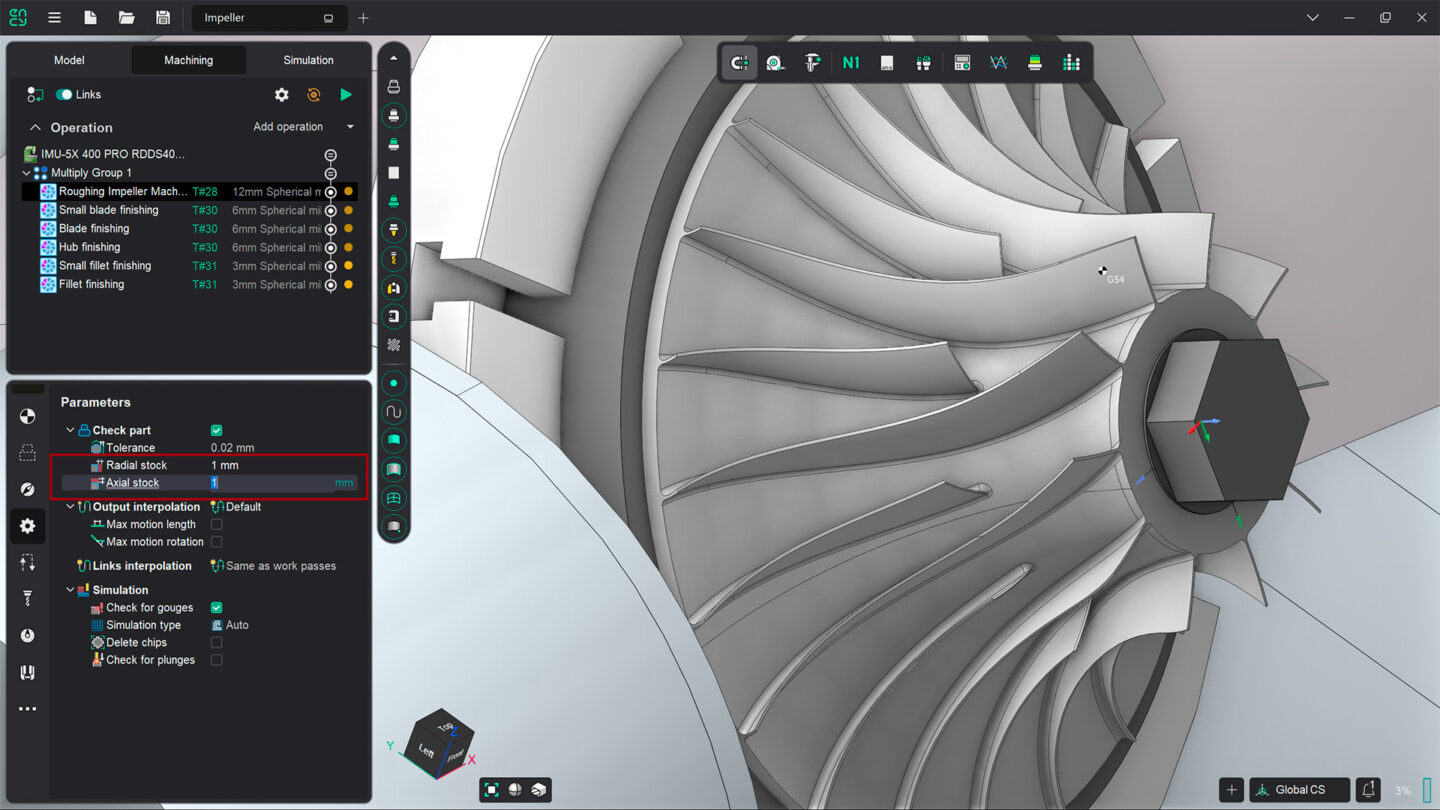Select the magnet snapping tool in top toolbar
This screenshot has width=1440, height=810.
pos(740,62)
